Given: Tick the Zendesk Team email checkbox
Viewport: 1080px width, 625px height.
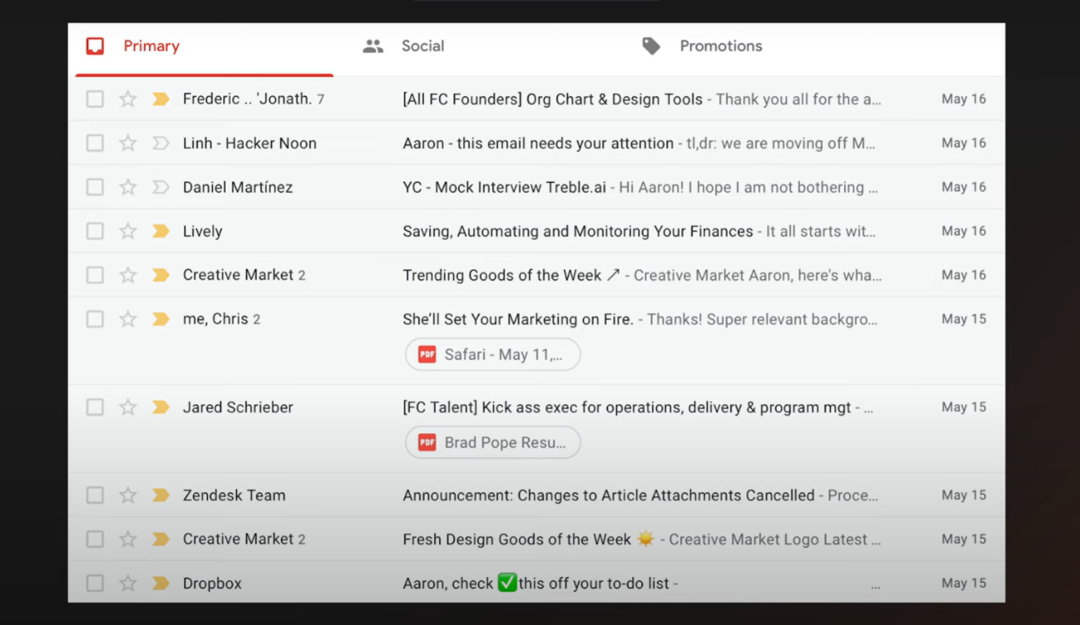Looking at the screenshot, I should [x=95, y=495].
